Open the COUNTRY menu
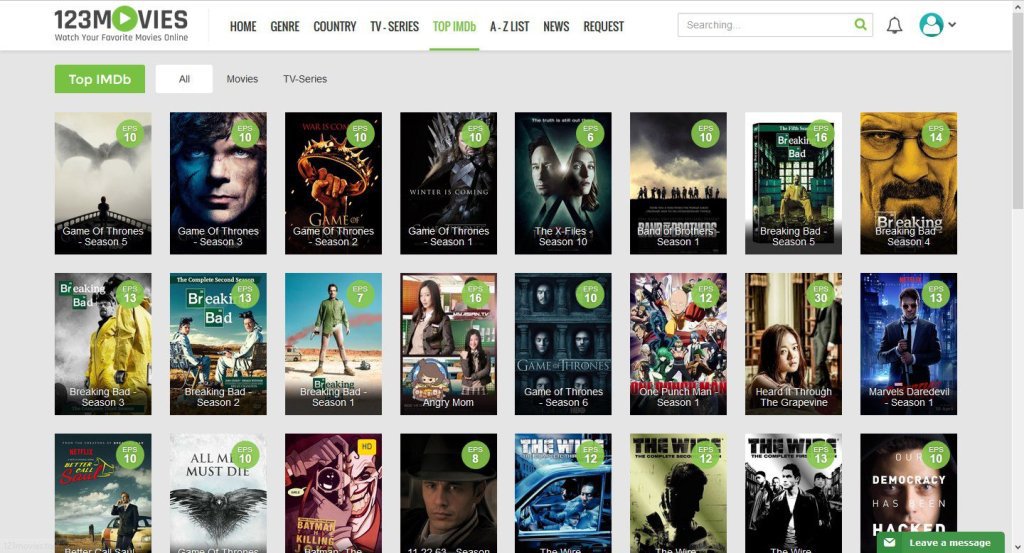 click(334, 26)
